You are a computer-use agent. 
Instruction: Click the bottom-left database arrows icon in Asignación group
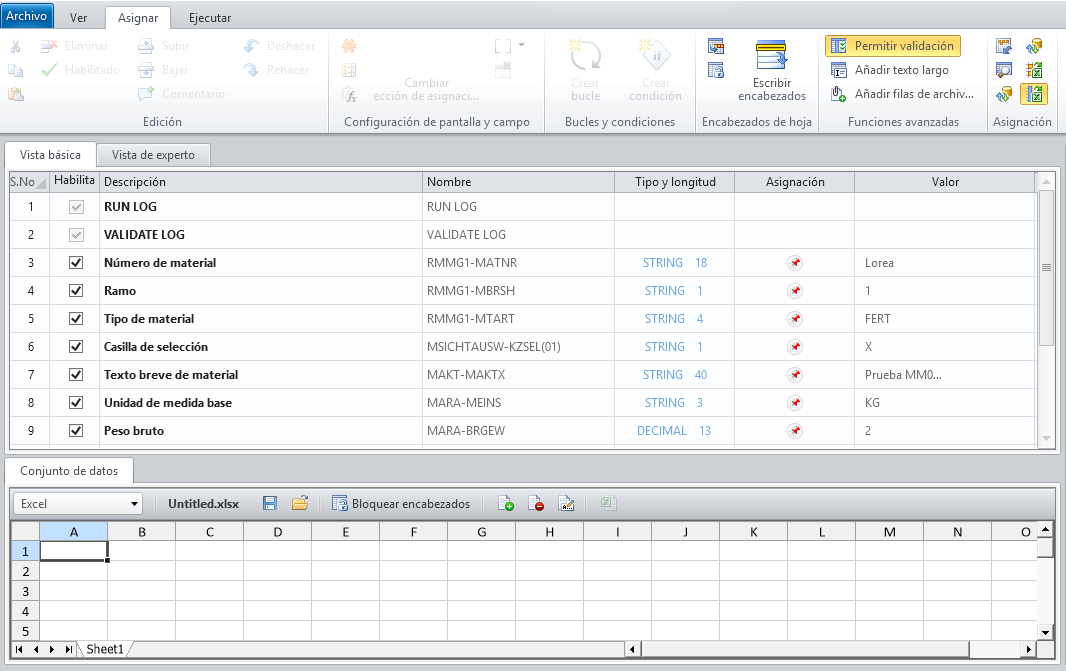coord(1003,94)
